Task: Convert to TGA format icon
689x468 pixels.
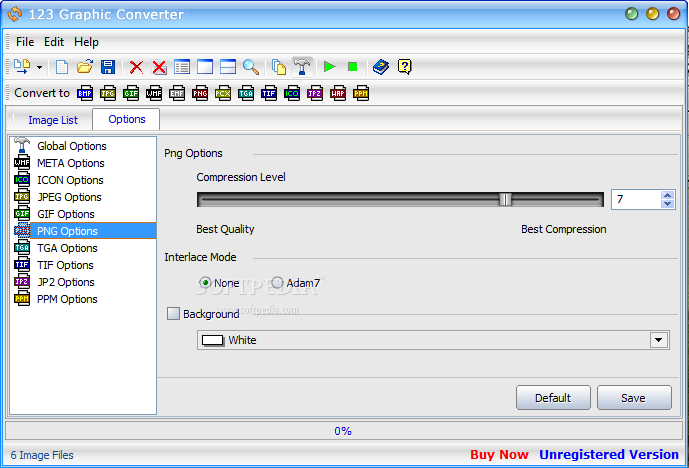Action: tap(246, 93)
